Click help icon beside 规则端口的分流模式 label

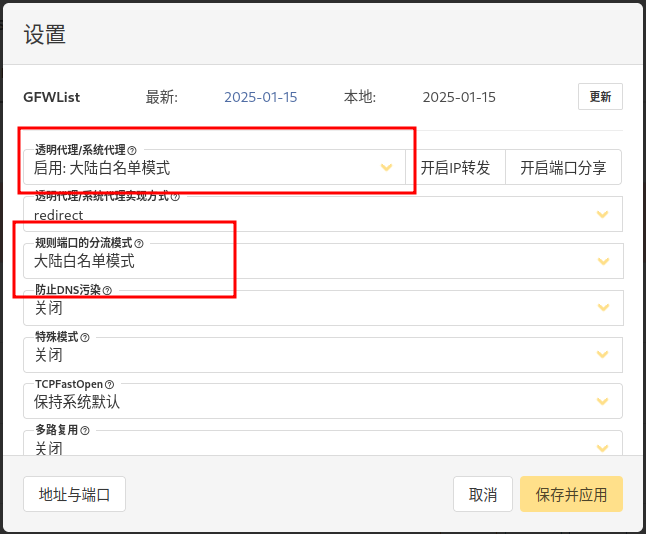(x=139, y=243)
